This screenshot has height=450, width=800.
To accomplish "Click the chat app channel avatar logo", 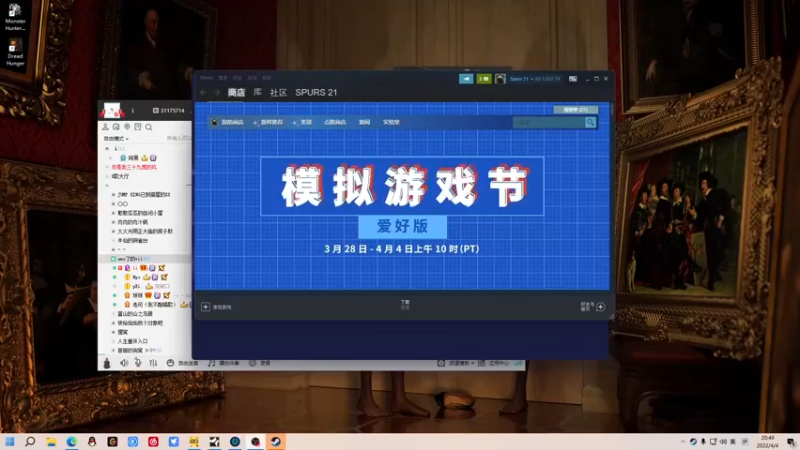I will click(x=112, y=110).
